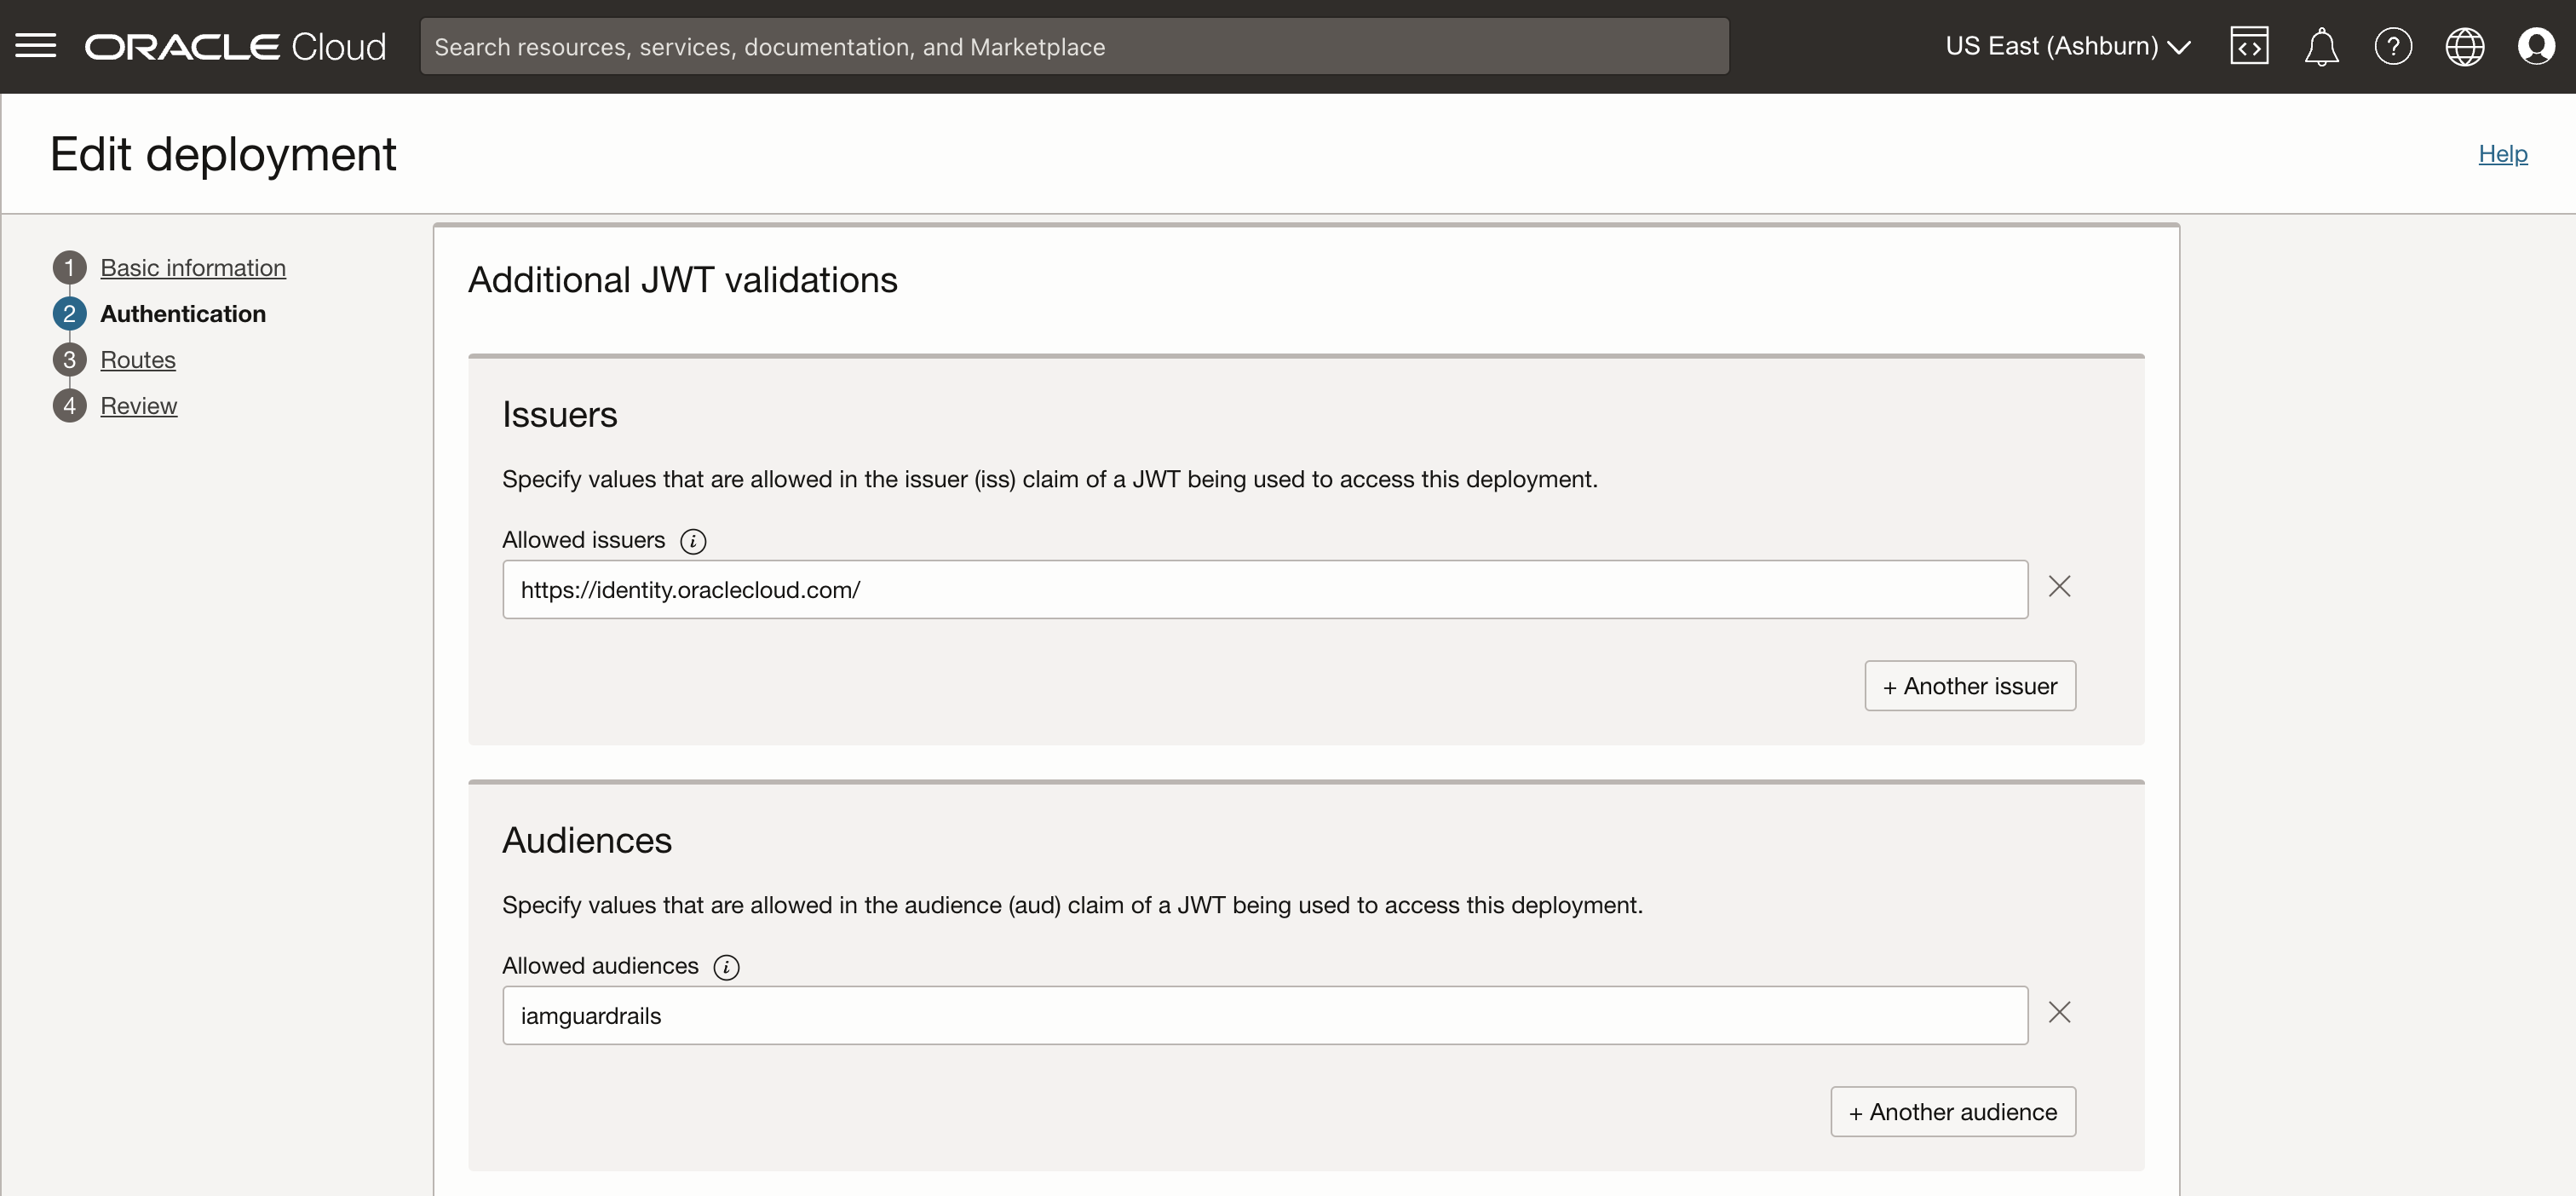Open the user profile avatar
The image size is (2576, 1196).
(2537, 46)
